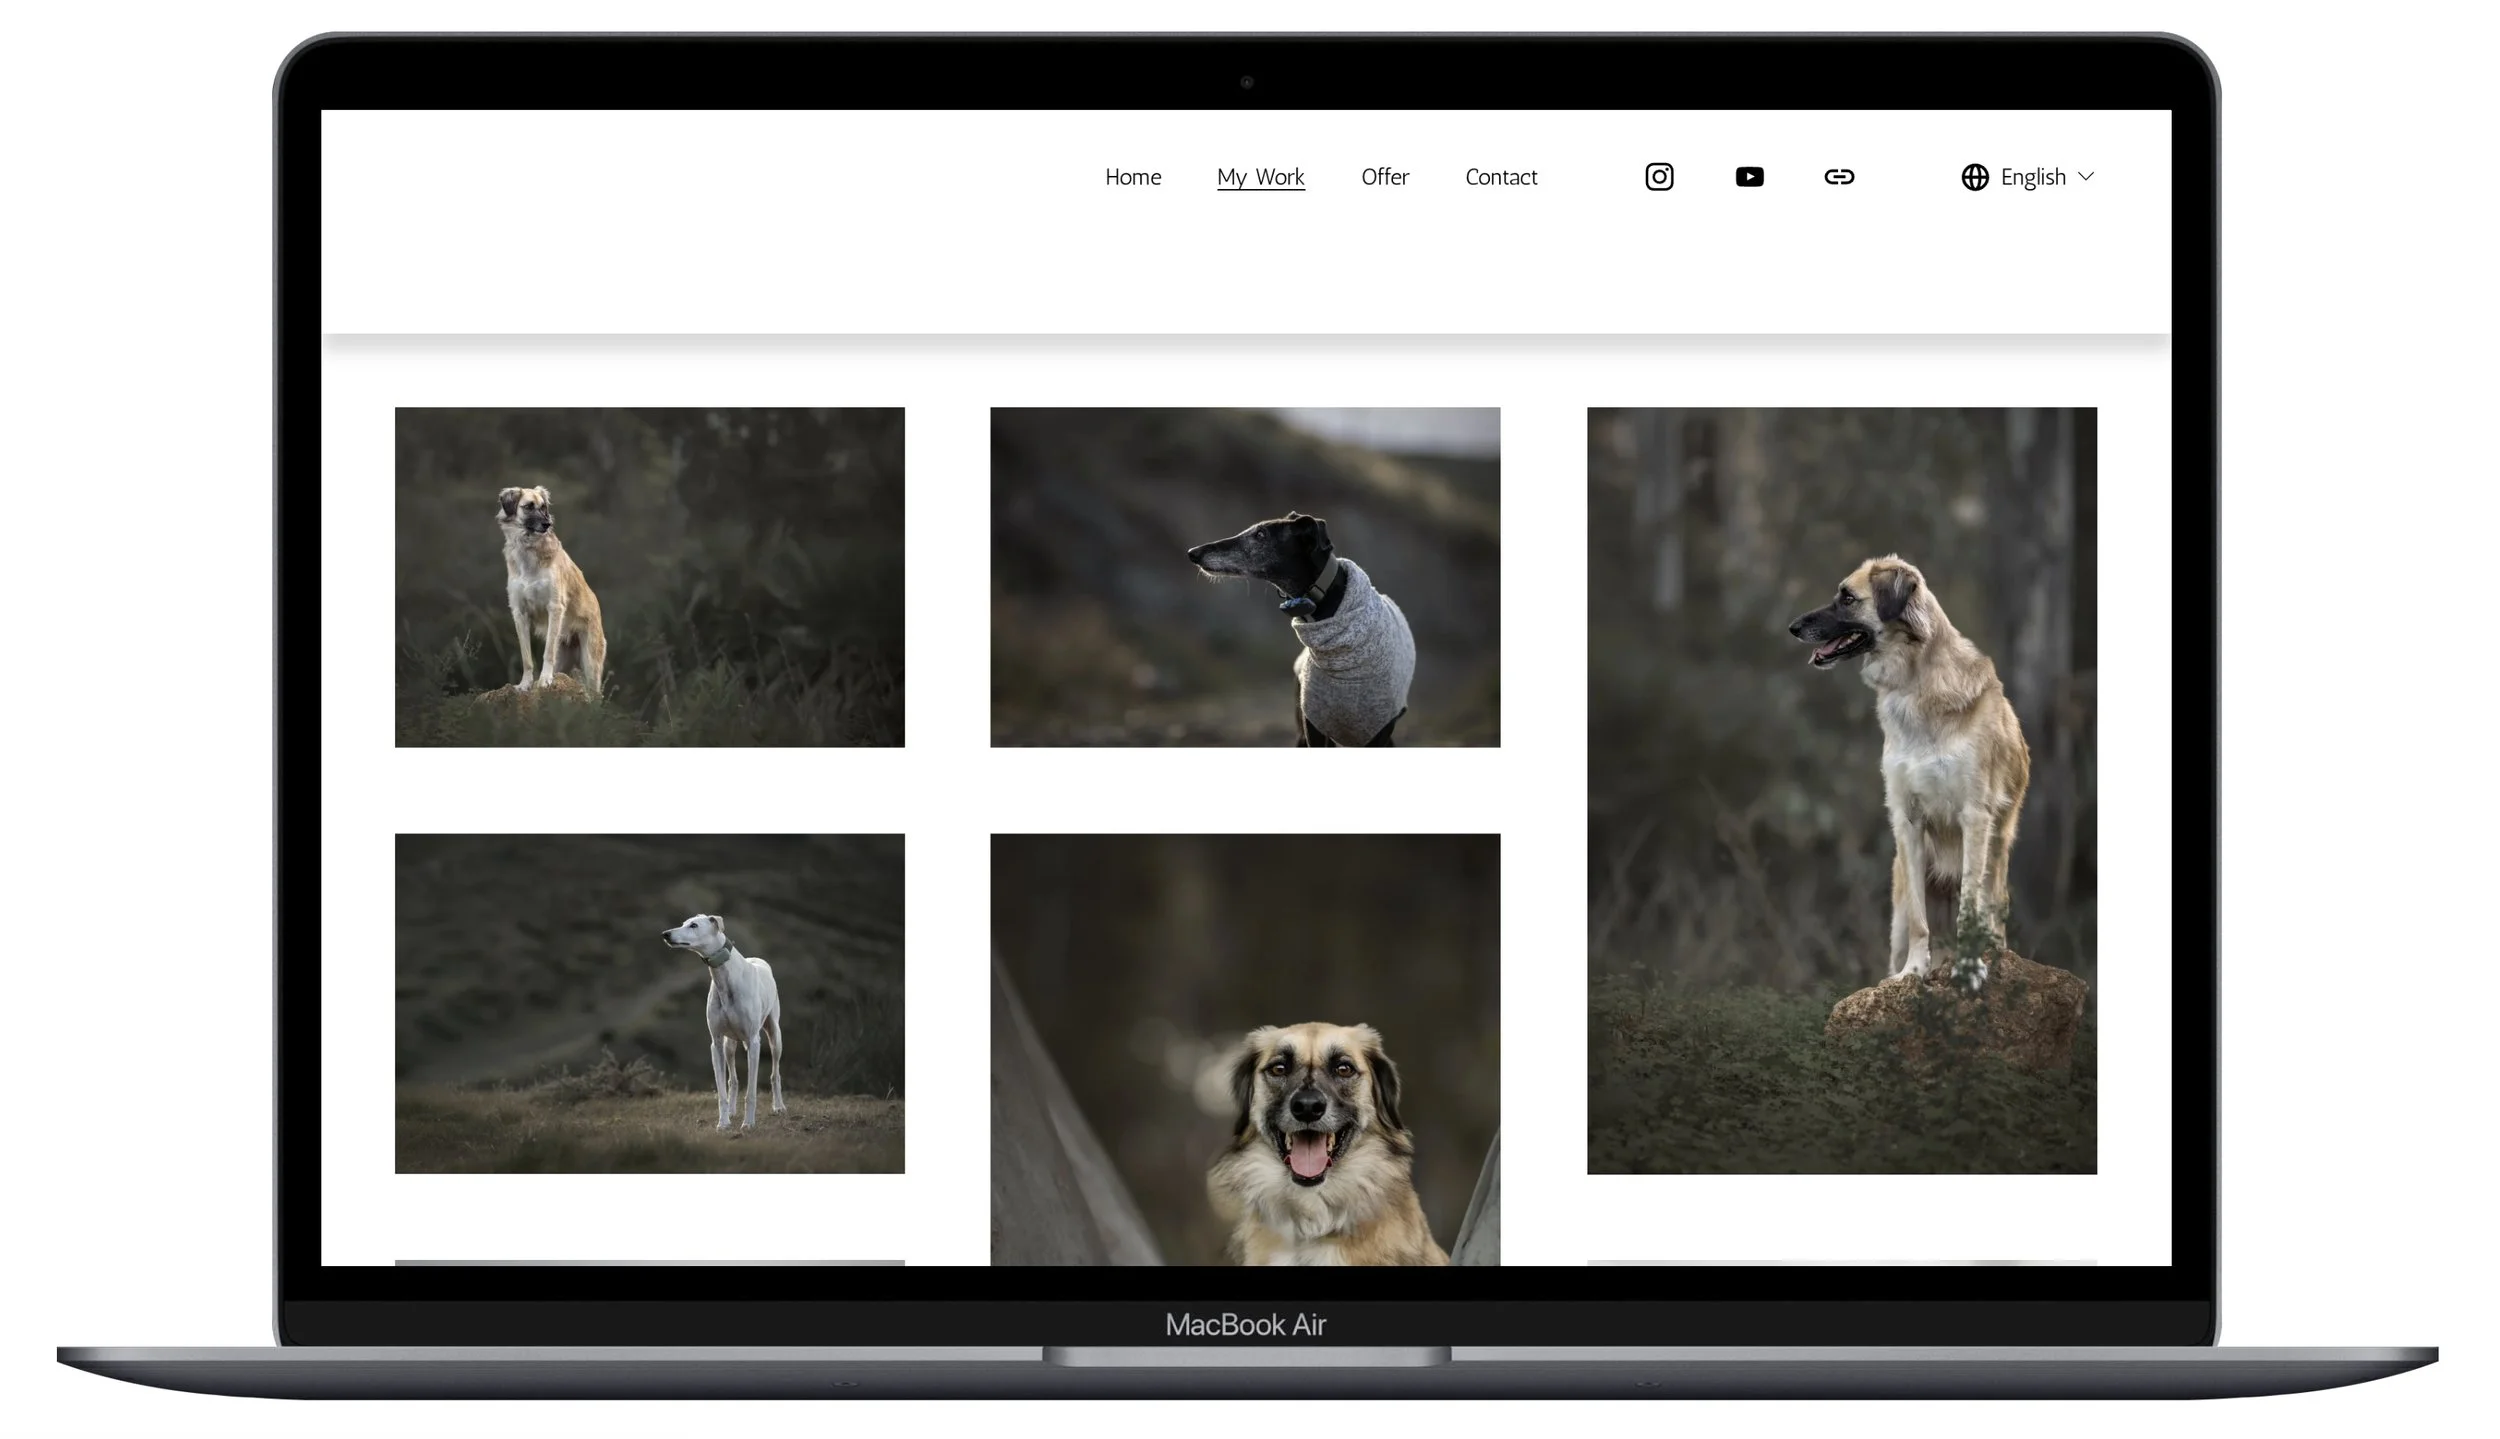The width and height of the screenshot is (2500, 1439).
Task: Click the globe language icon
Action: (1974, 177)
